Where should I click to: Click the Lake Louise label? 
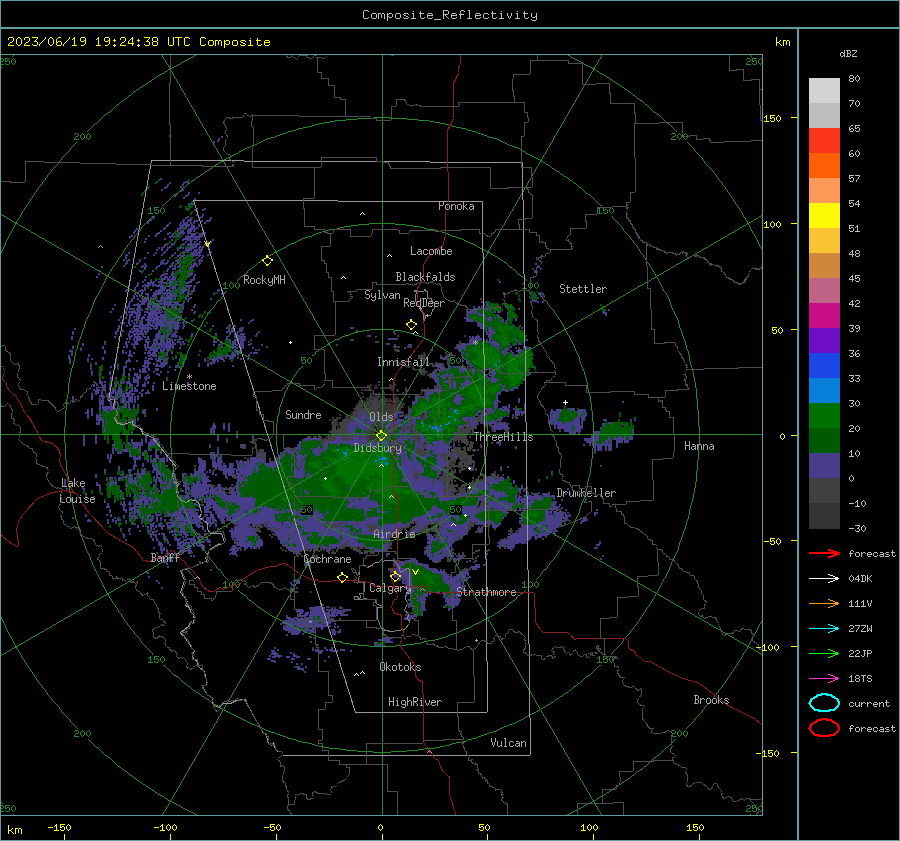77,491
